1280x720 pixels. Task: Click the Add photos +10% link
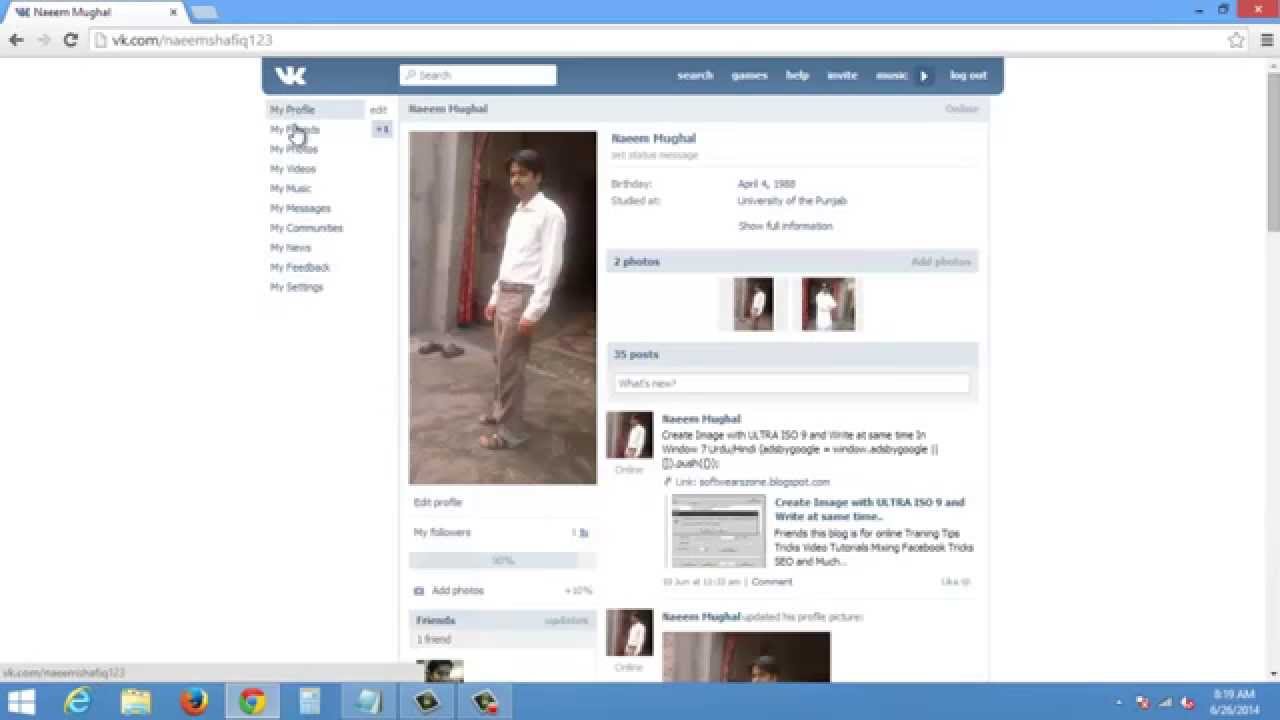503,591
